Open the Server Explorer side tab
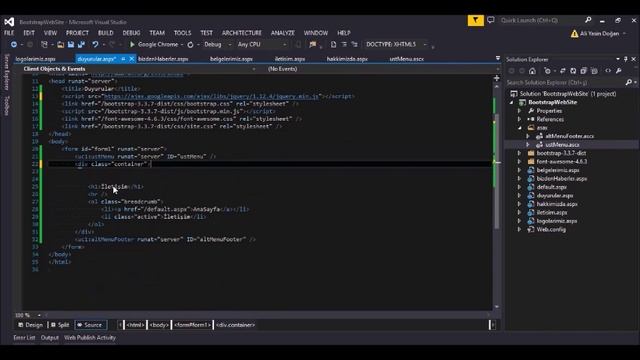This screenshot has width=640, height=360. [7, 72]
